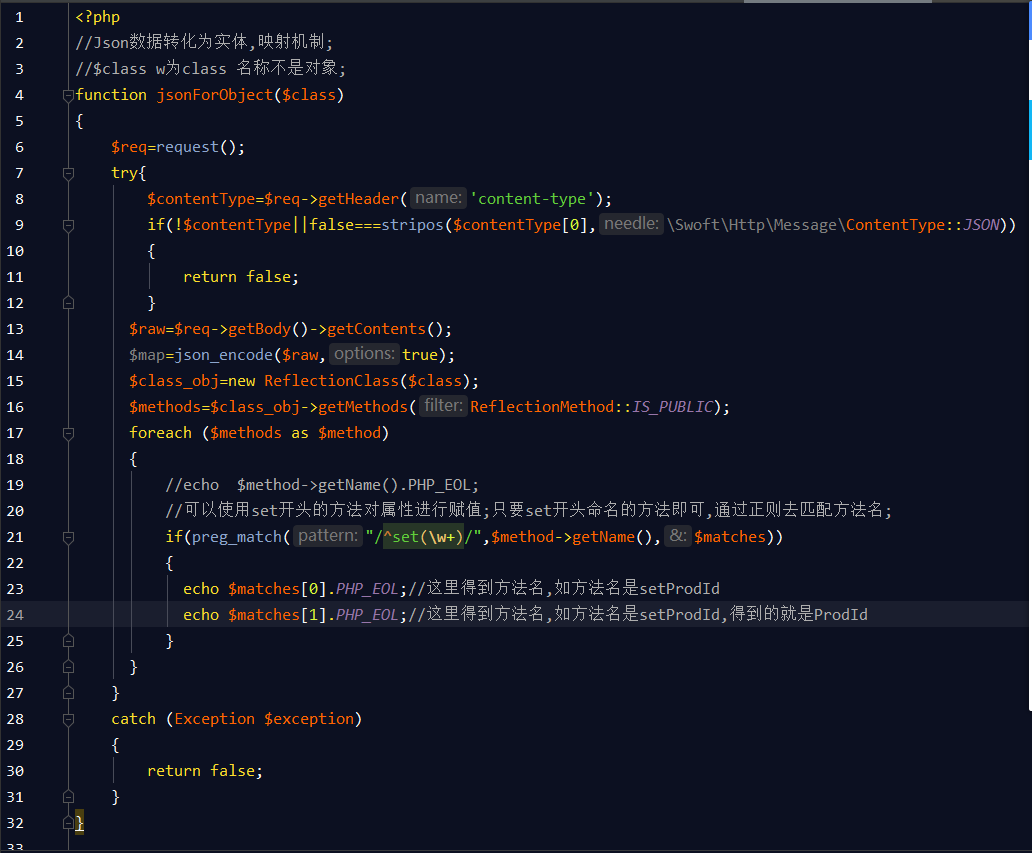Click the 'name:' parameter hint in getHeader
1032x853 pixels.
point(438,198)
